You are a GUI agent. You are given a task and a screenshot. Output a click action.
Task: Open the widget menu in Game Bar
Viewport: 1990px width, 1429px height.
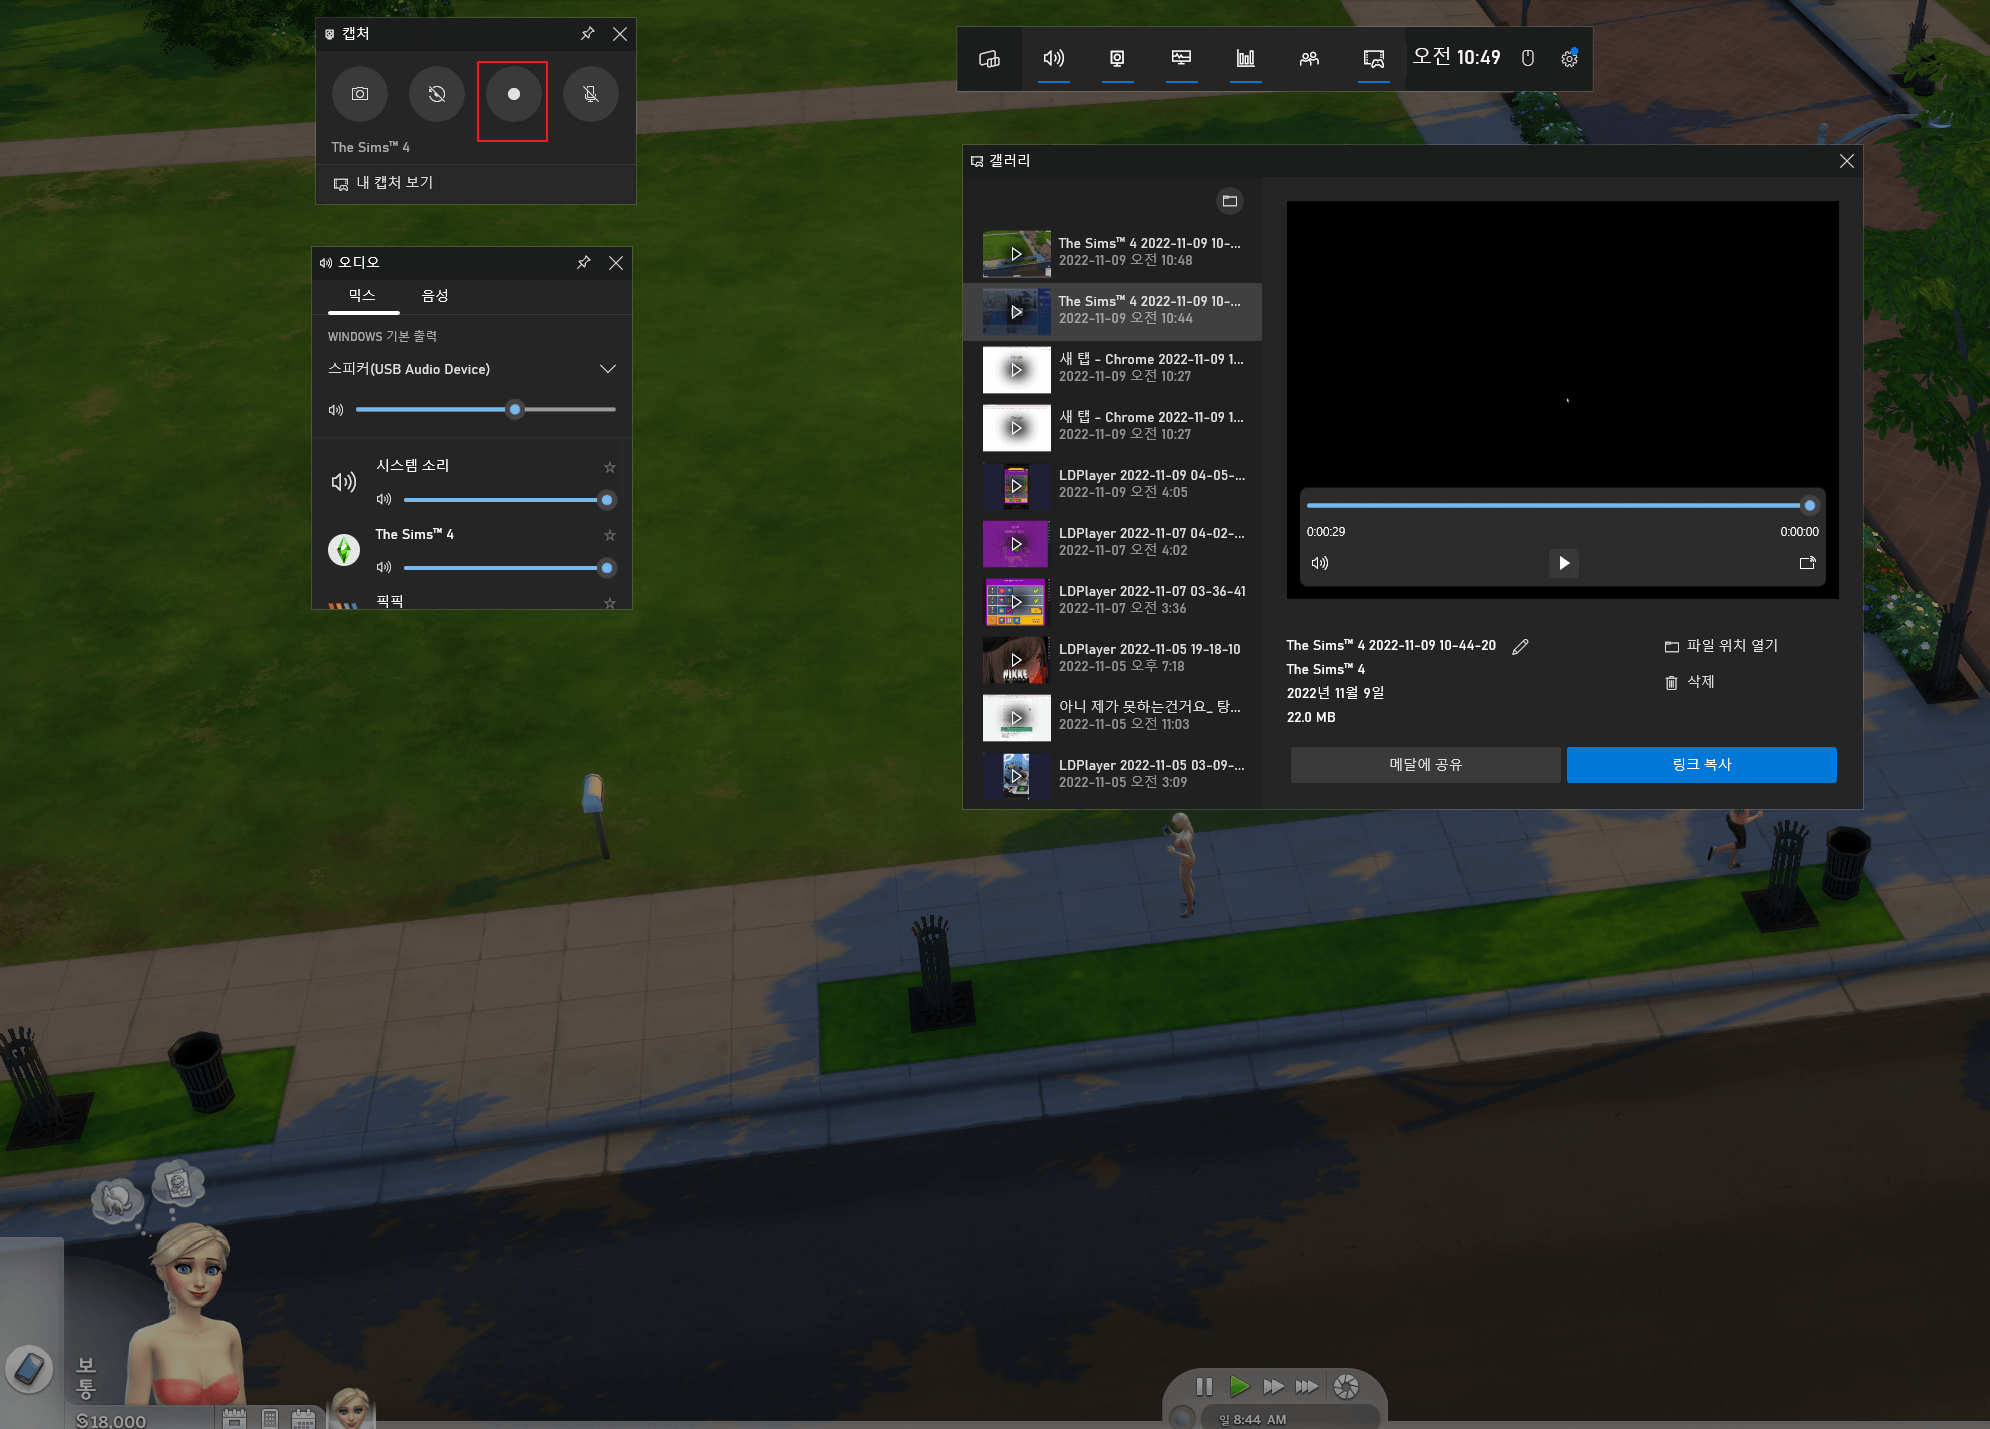989,59
